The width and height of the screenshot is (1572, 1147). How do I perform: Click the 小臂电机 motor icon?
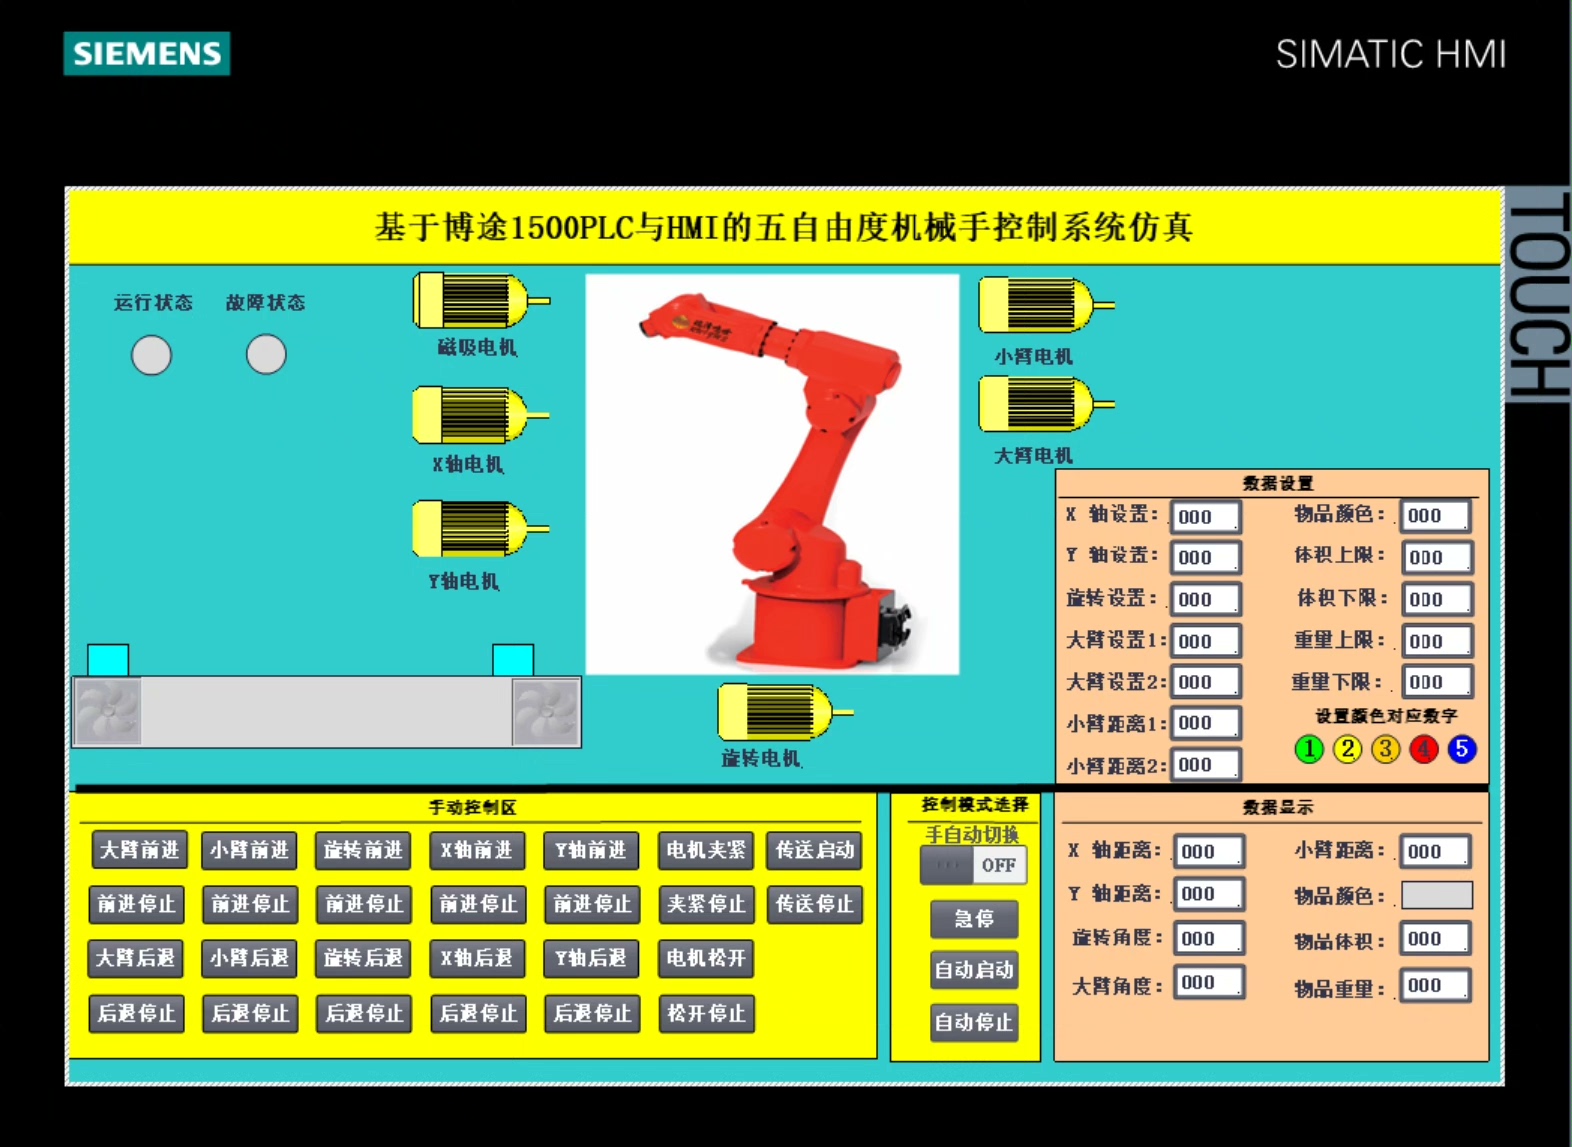(x=1046, y=305)
